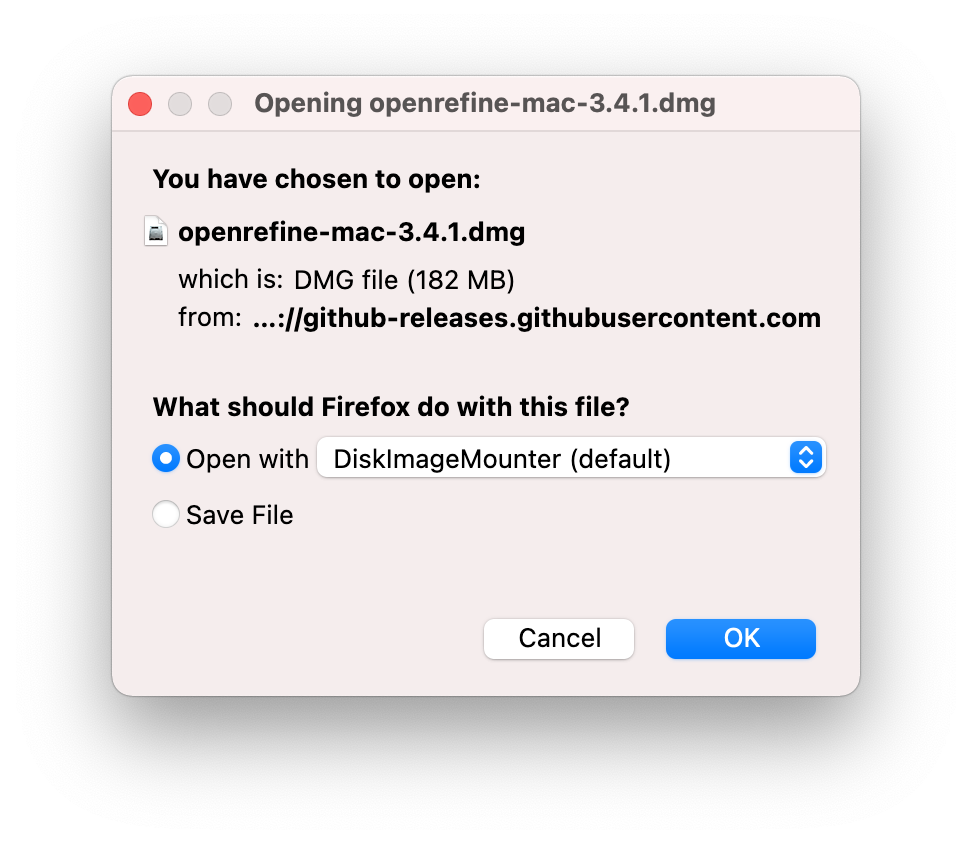The image size is (972, 844).
Task: Click the red close button icon
Action: [x=139, y=103]
